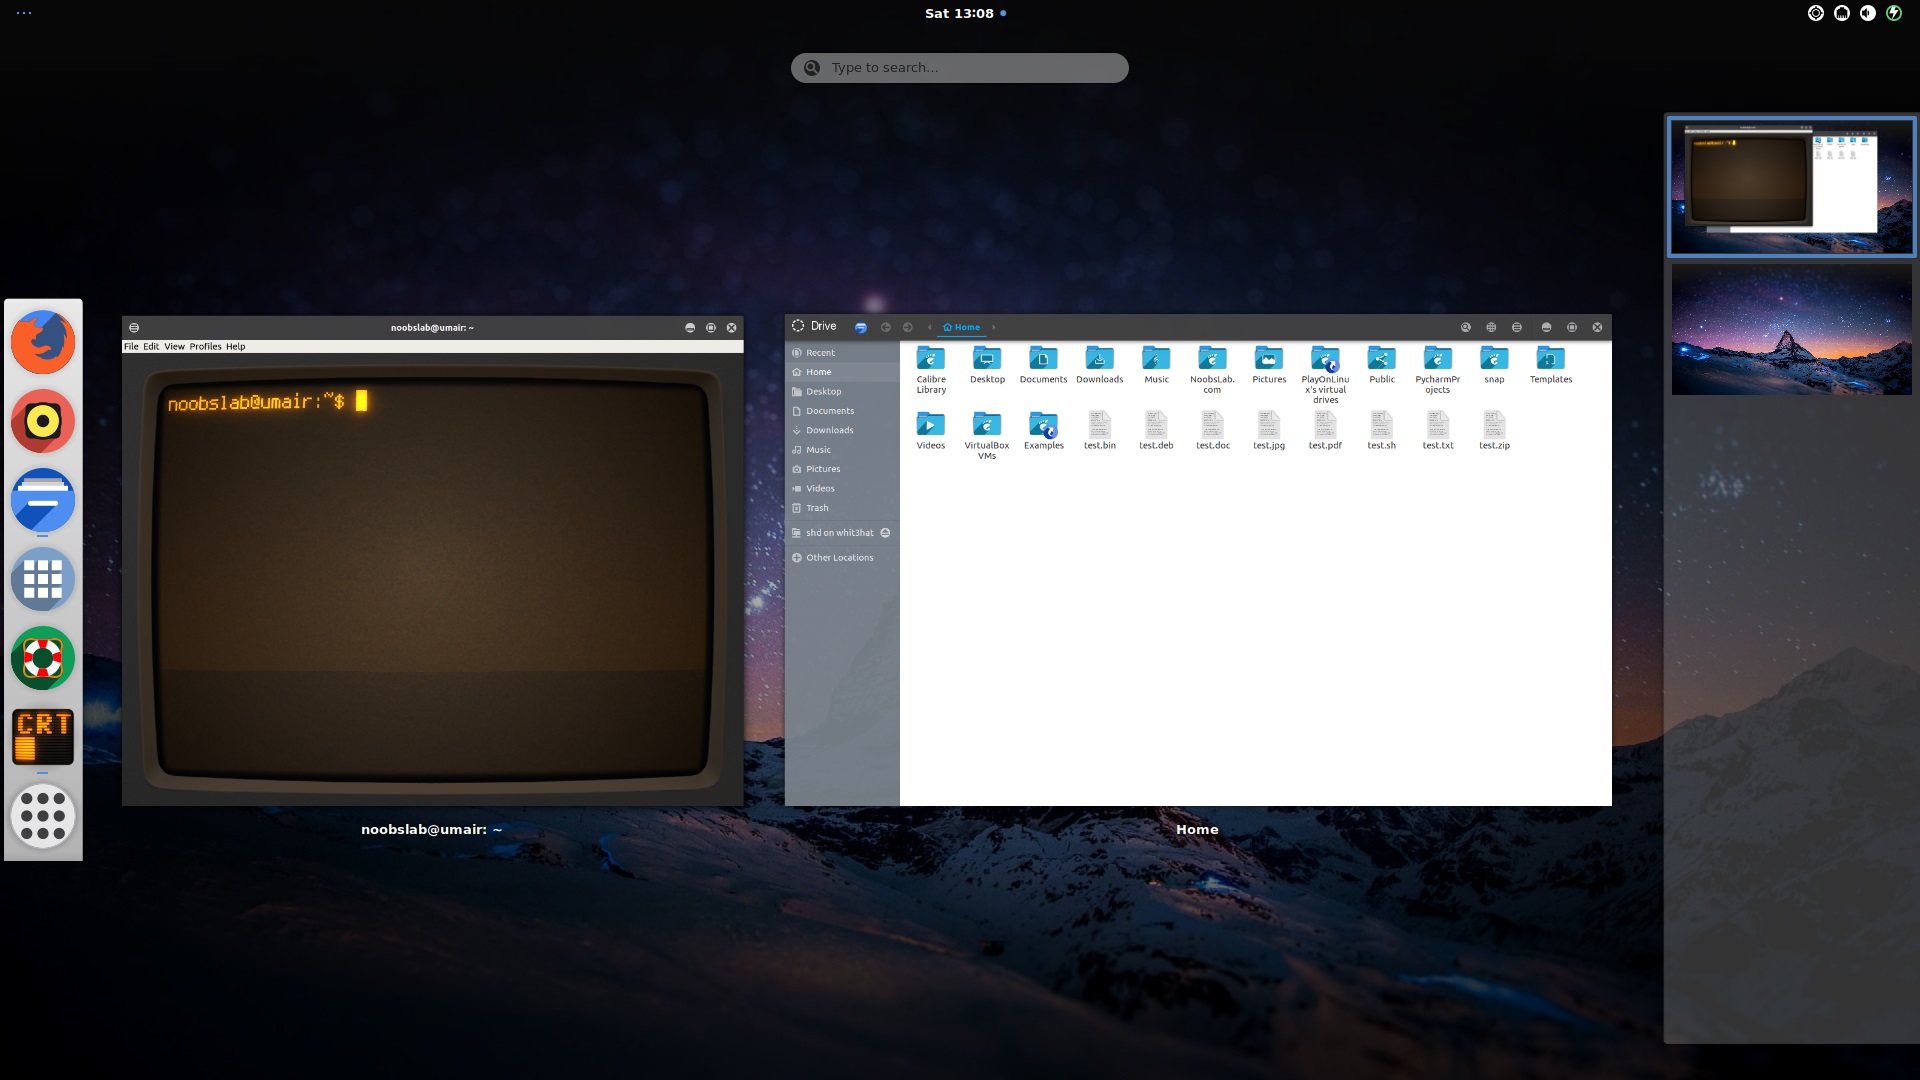The width and height of the screenshot is (1920, 1080).
Task: Eject the shd on whit3hat drive
Action: pyautogui.click(x=885, y=532)
